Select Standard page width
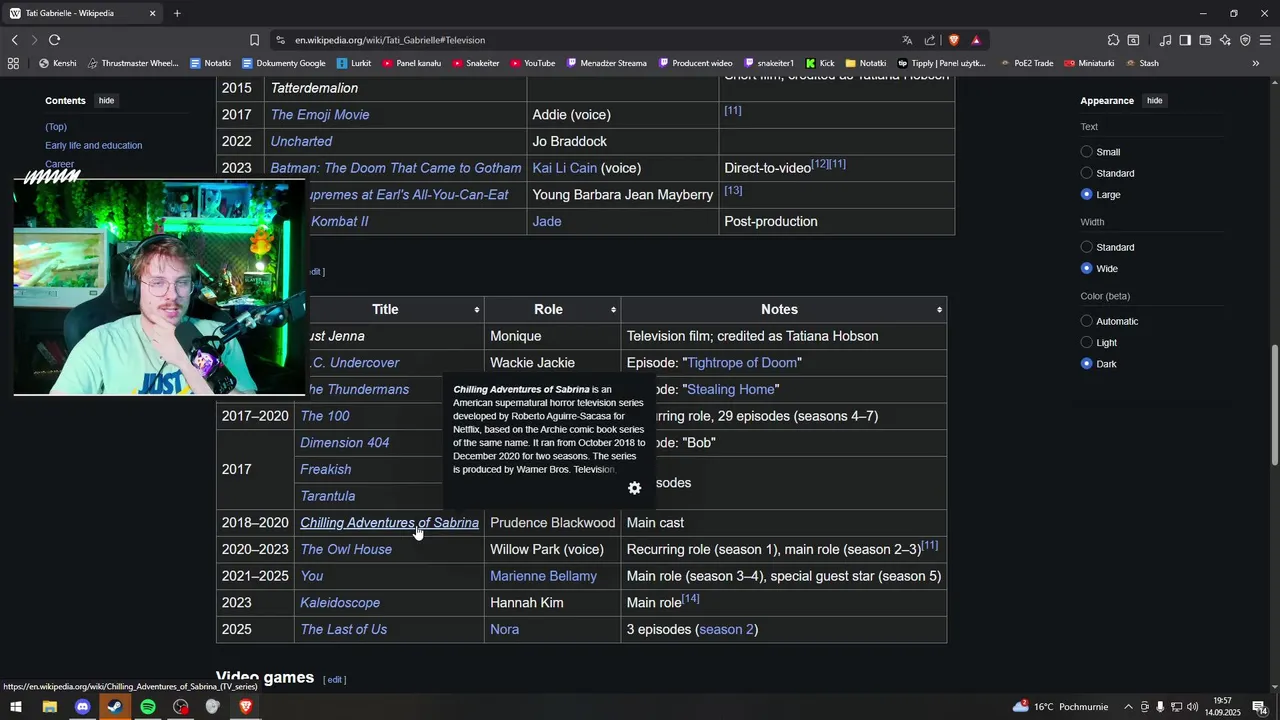Image resolution: width=1280 pixels, height=720 pixels. click(1087, 247)
